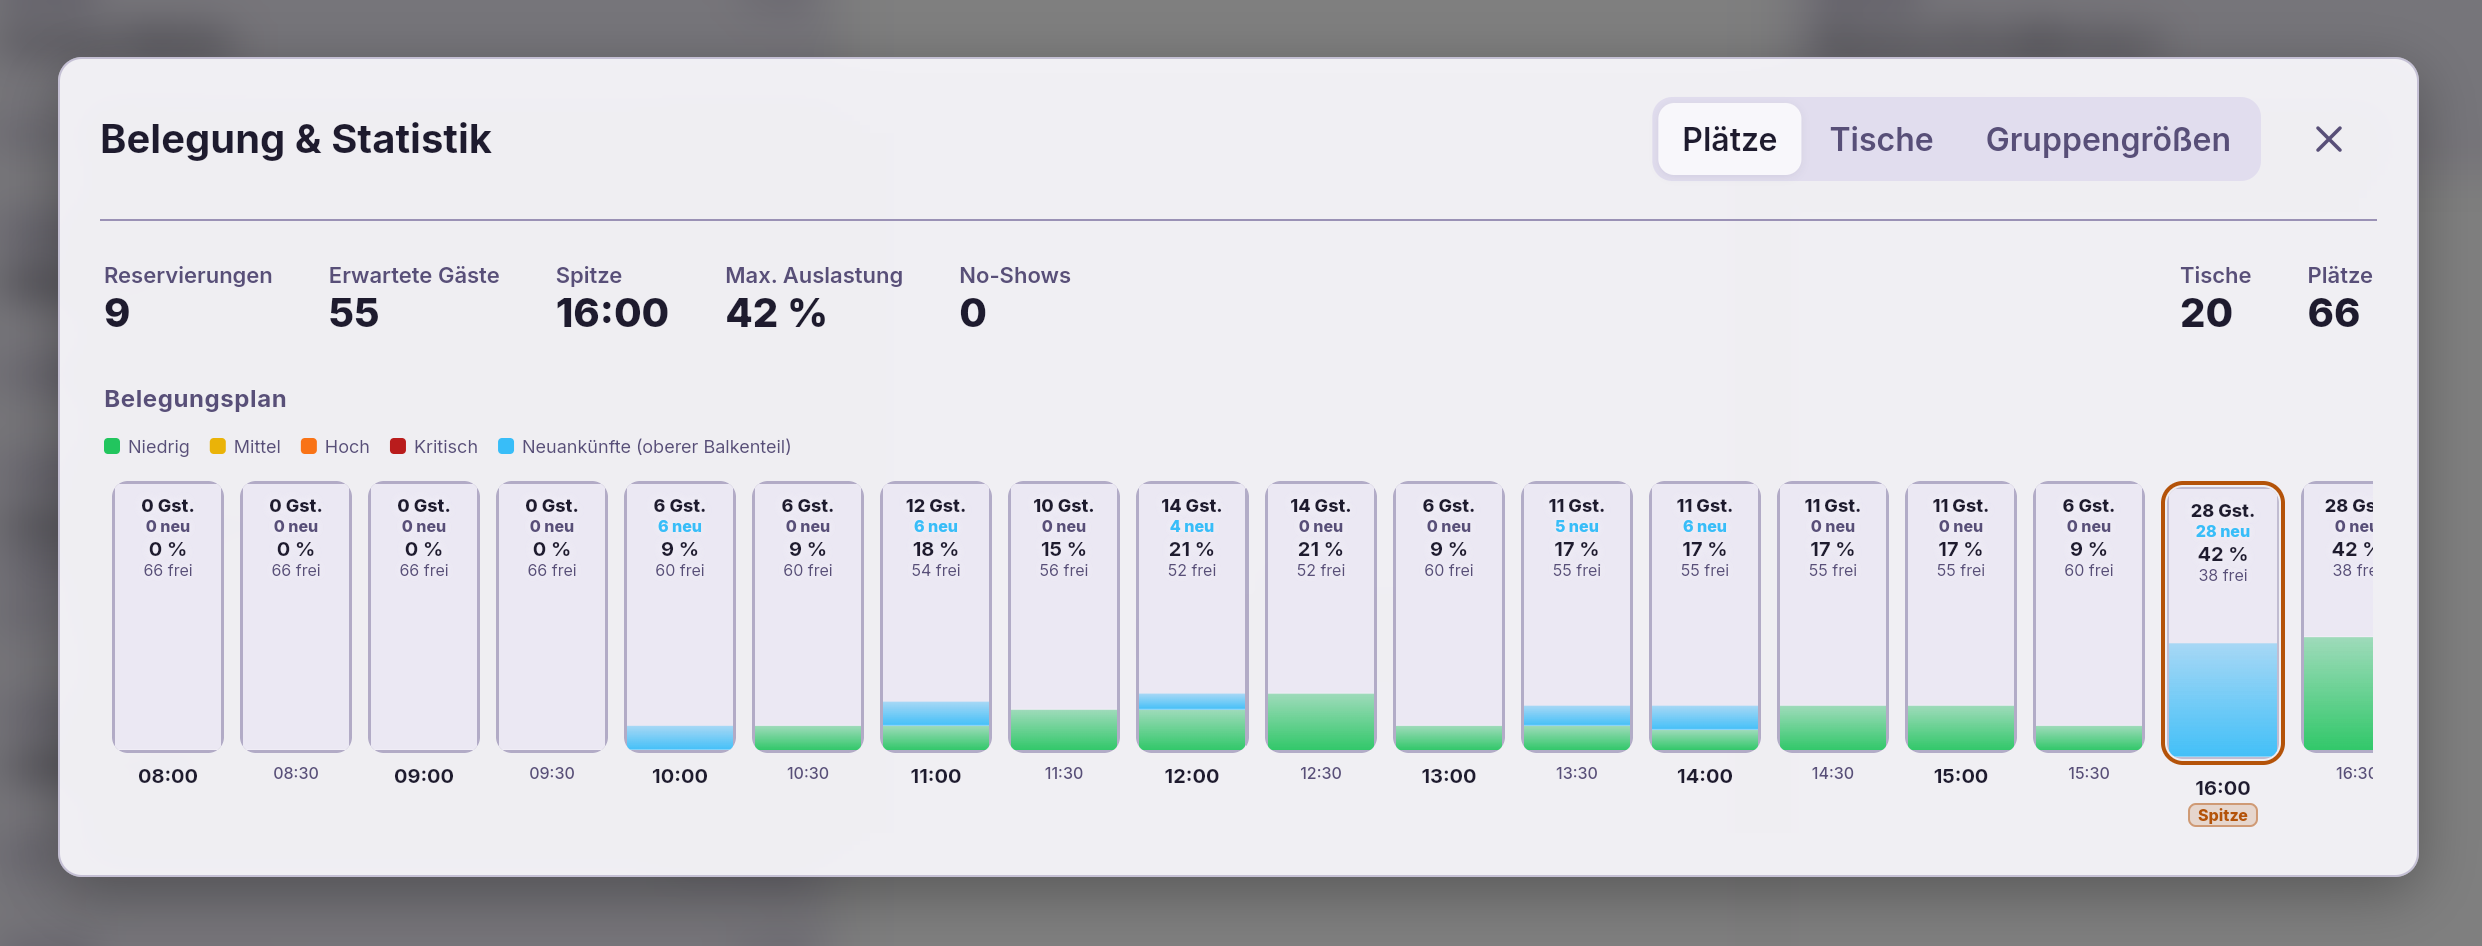
Task: Select the 12:30 occupancy bar
Action: tap(1320, 617)
